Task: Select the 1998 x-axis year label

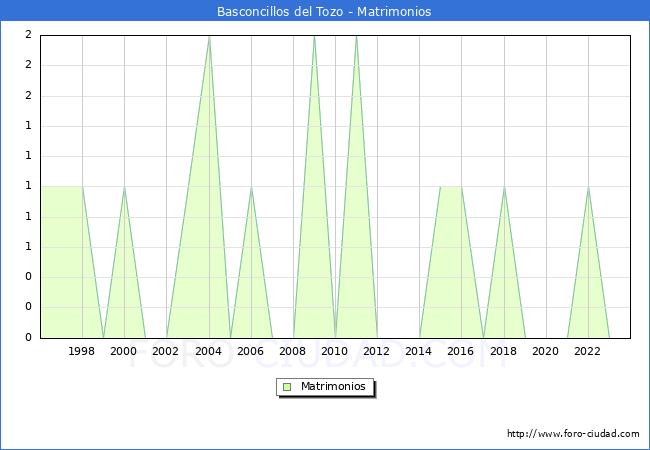Action: pos(82,351)
